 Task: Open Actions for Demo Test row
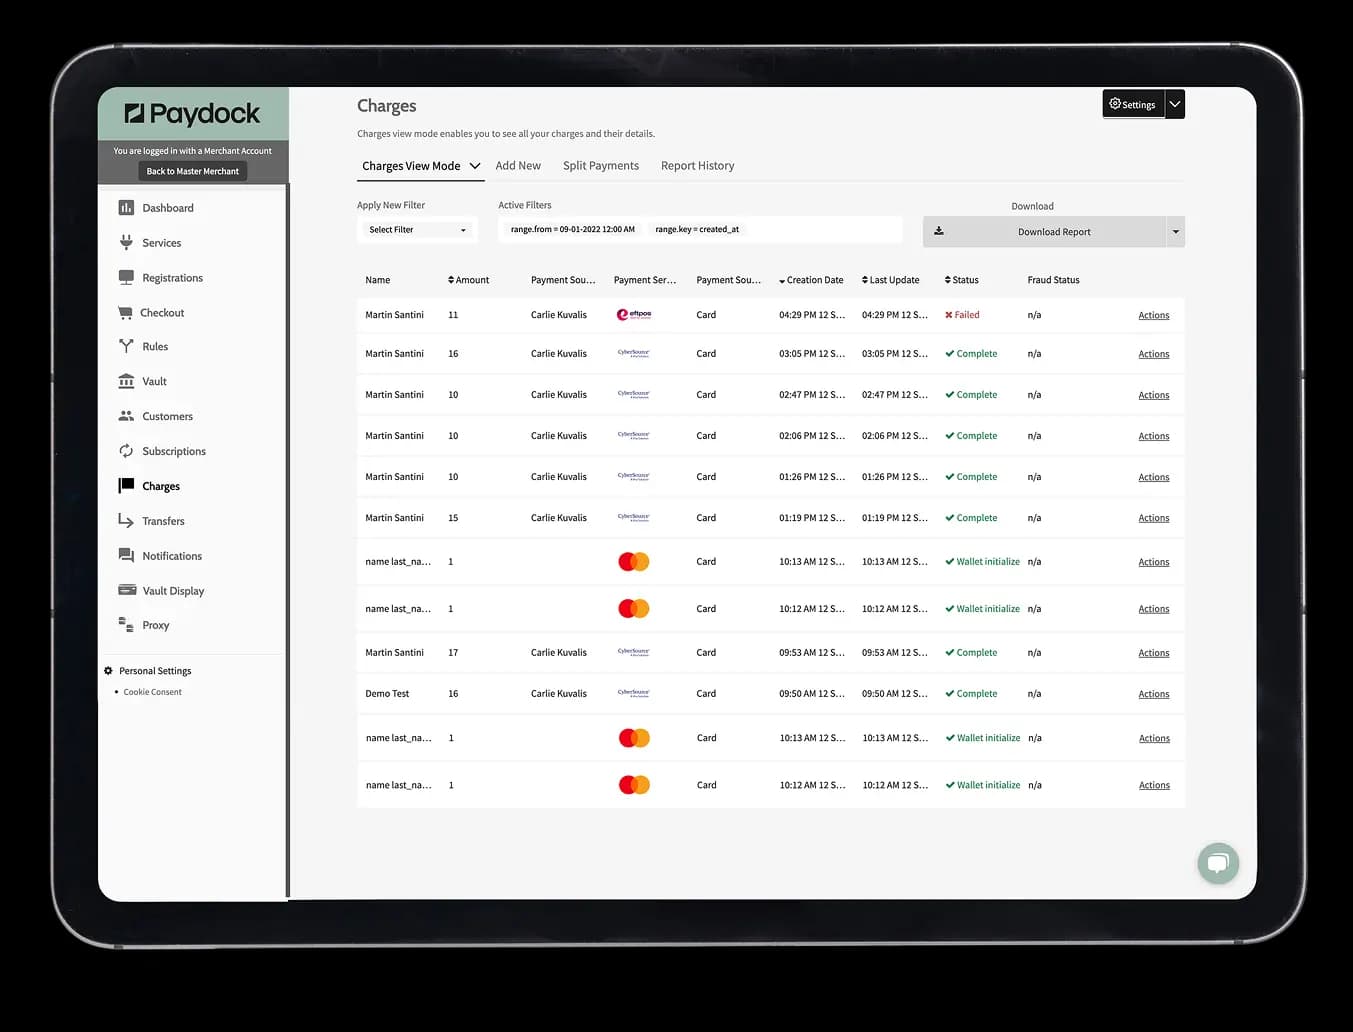[x=1154, y=694]
